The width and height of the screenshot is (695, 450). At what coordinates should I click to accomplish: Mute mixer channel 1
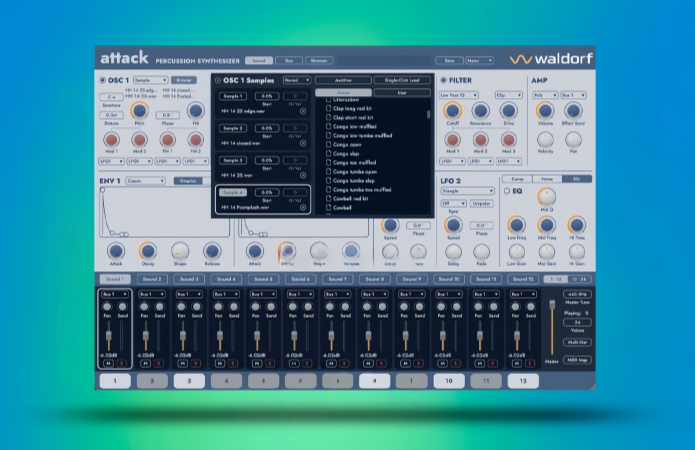pos(109,363)
